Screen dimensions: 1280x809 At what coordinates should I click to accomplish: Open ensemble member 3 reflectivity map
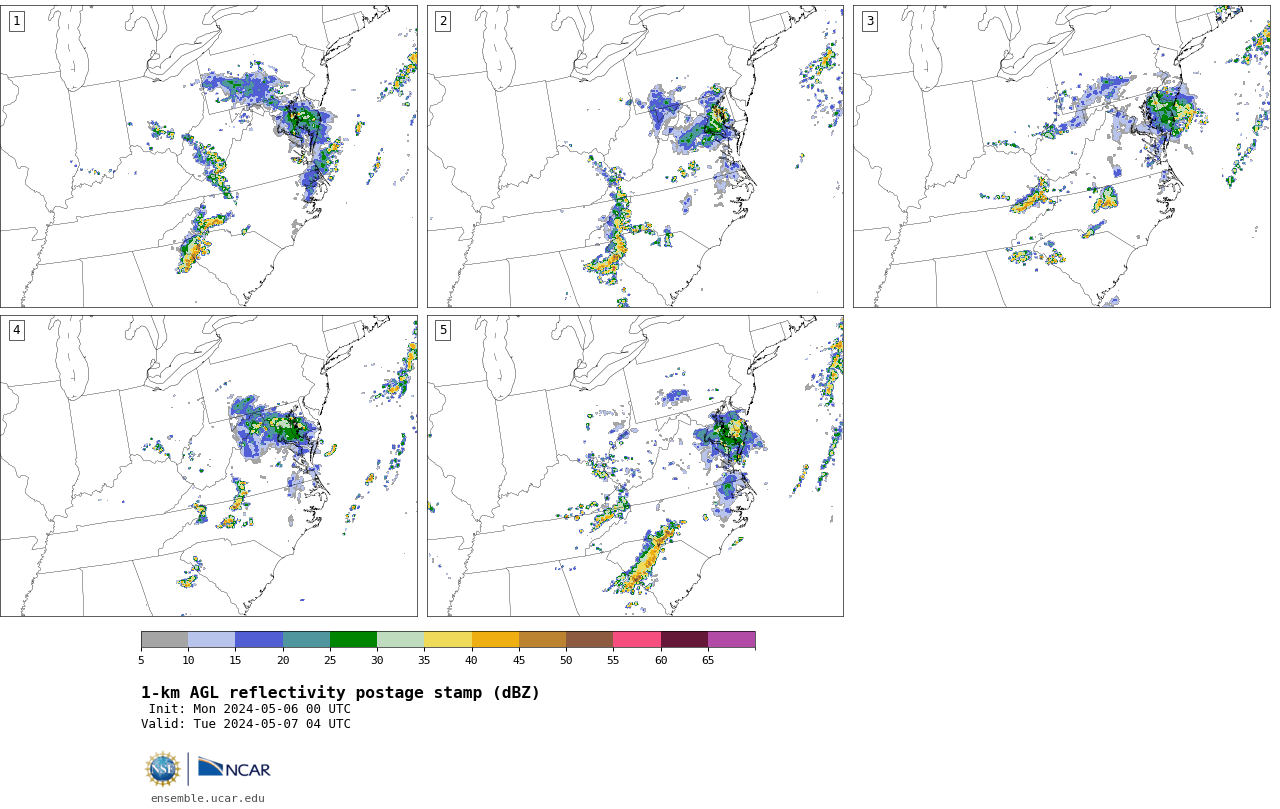click(1062, 156)
